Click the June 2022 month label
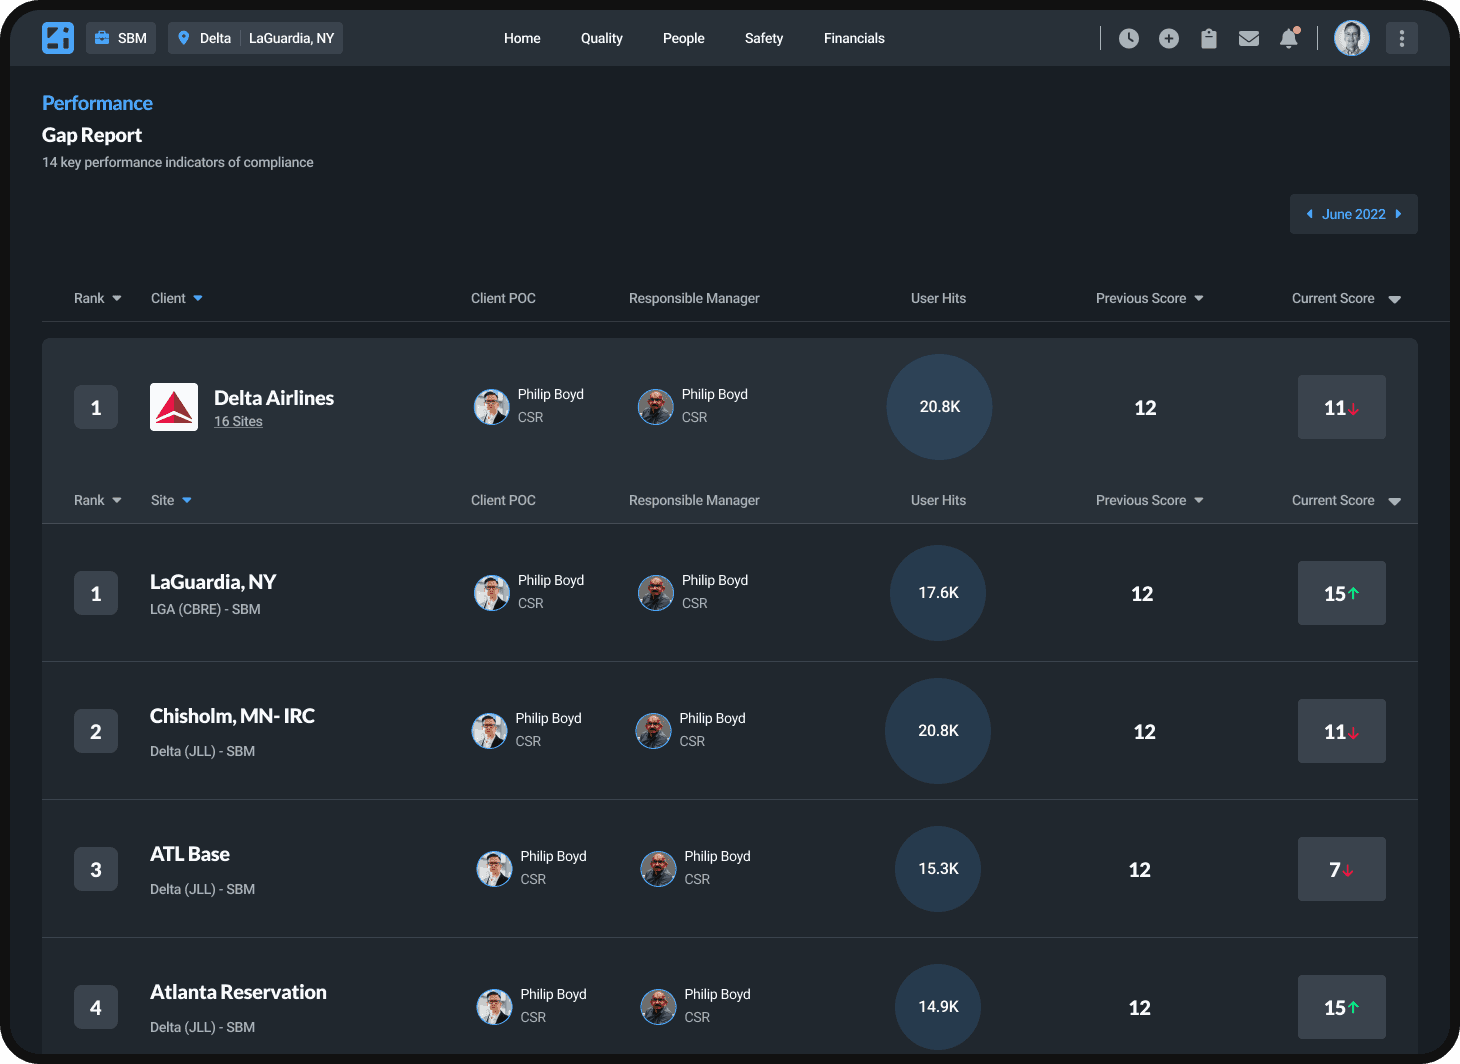 pyautogui.click(x=1354, y=214)
